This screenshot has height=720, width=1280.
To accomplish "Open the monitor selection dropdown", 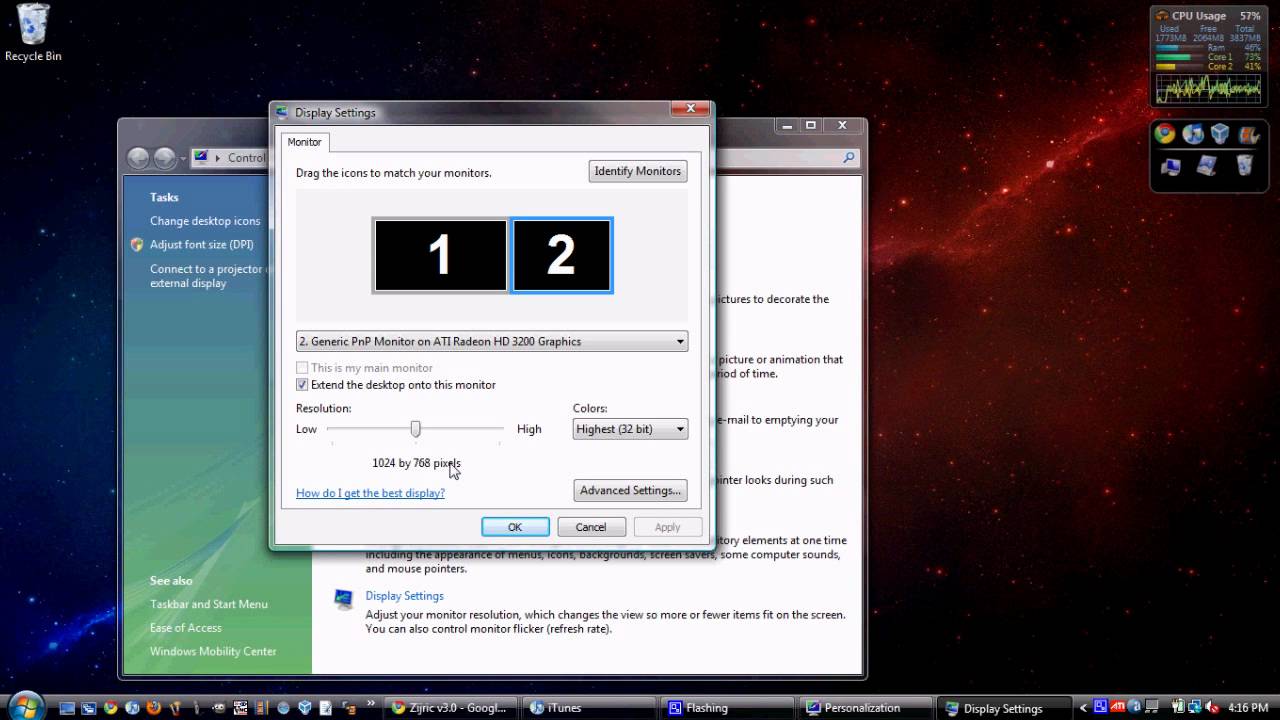I will click(x=492, y=341).
